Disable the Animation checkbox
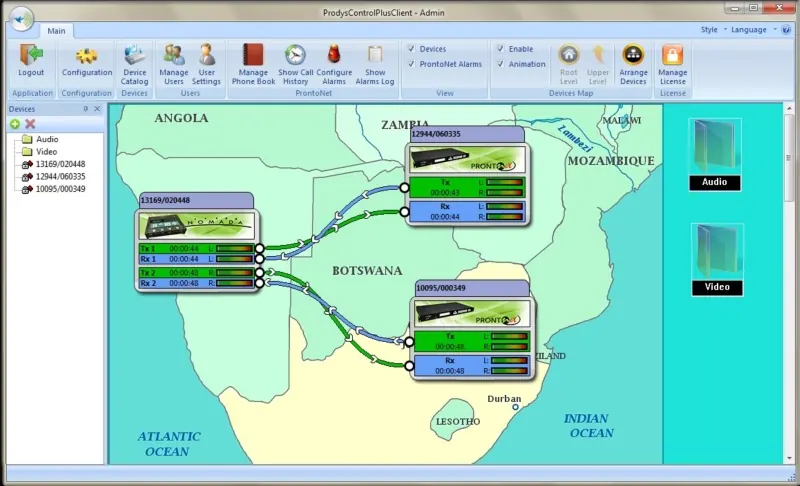800x486 pixels. pos(501,64)
